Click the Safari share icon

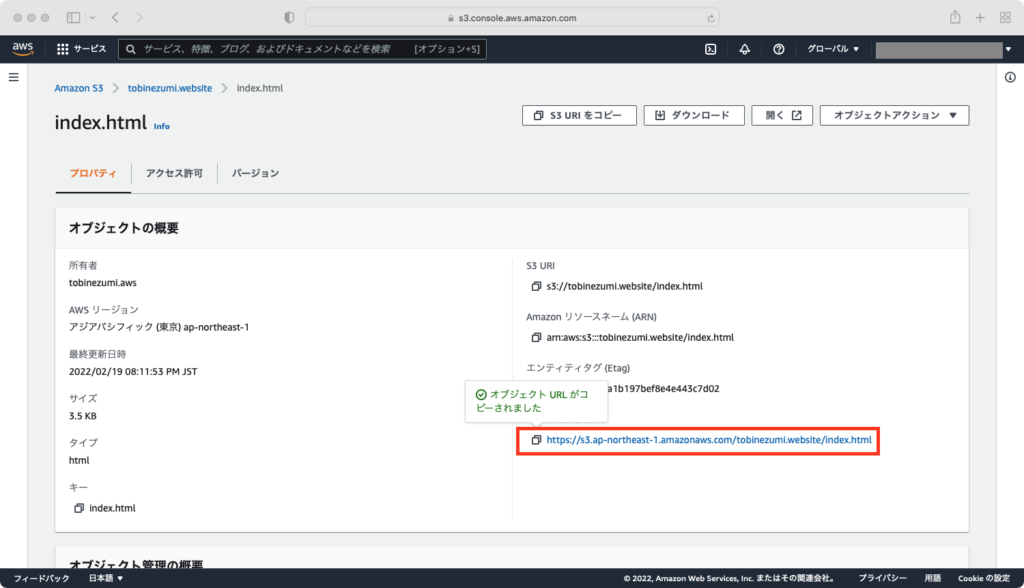click(955, 18)
